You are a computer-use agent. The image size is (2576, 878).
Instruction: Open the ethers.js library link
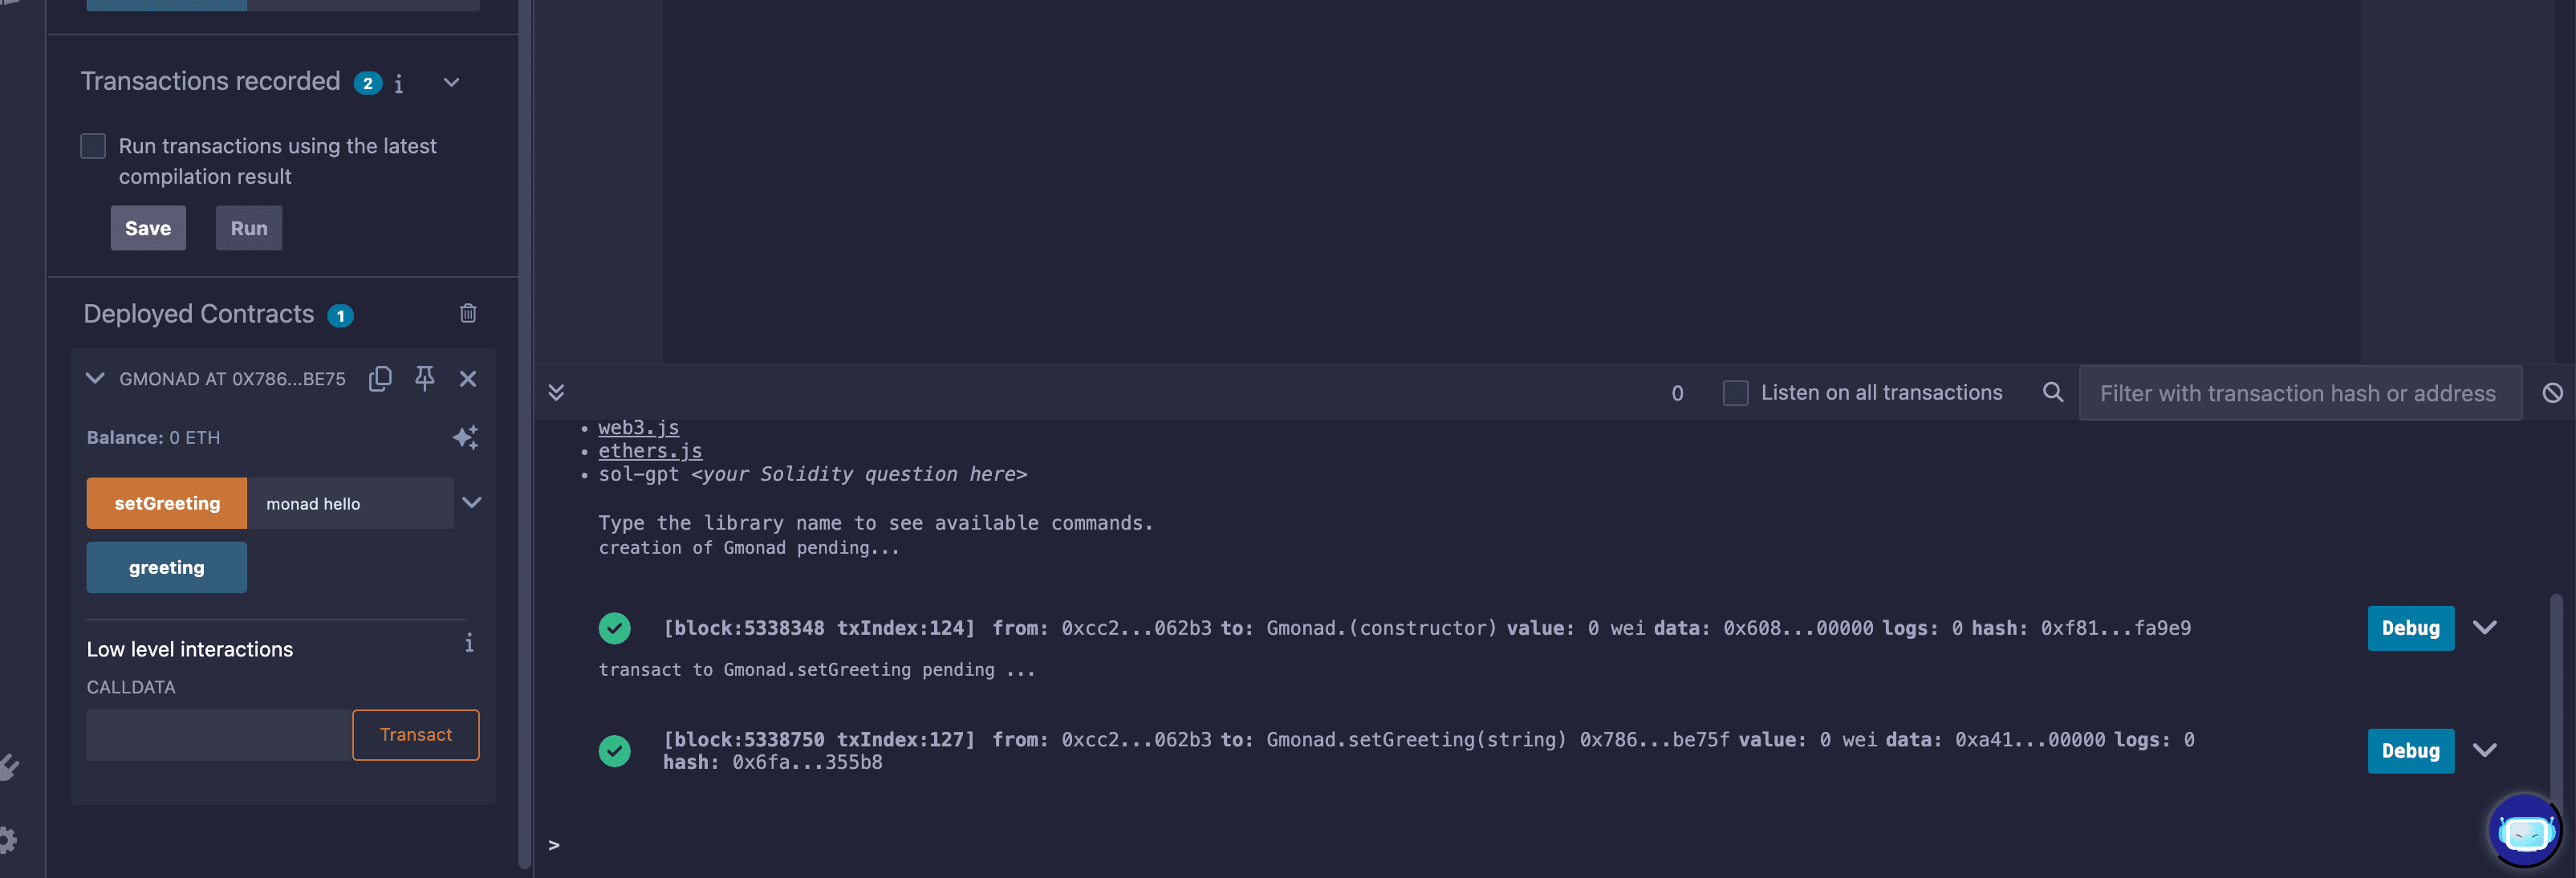pos(650,451)
